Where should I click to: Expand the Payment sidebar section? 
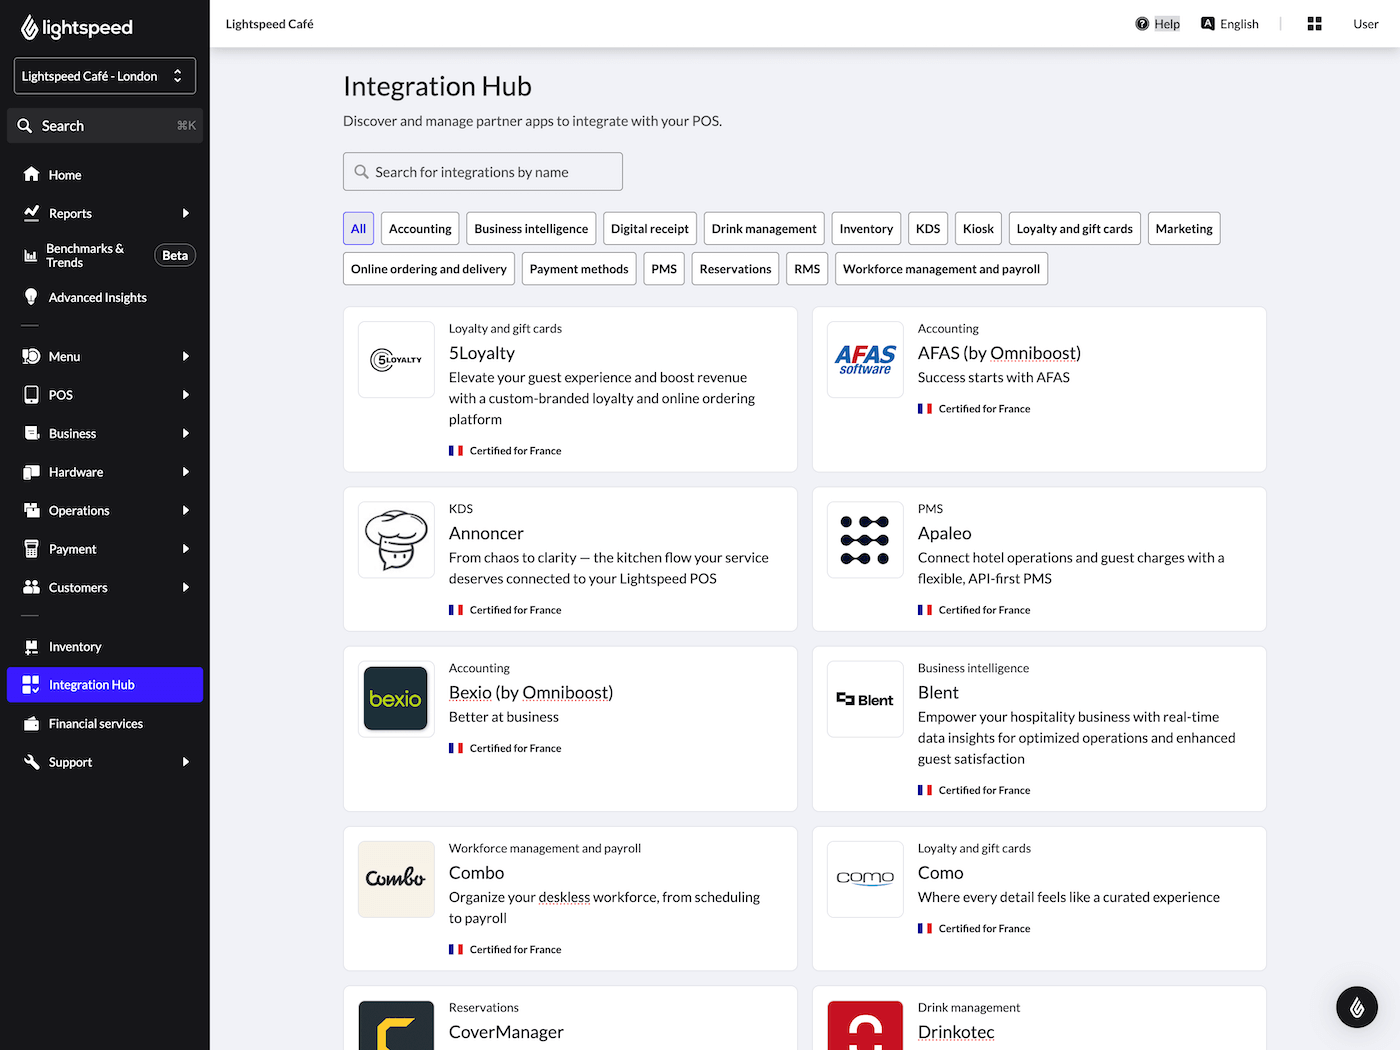tap(72, 548)
